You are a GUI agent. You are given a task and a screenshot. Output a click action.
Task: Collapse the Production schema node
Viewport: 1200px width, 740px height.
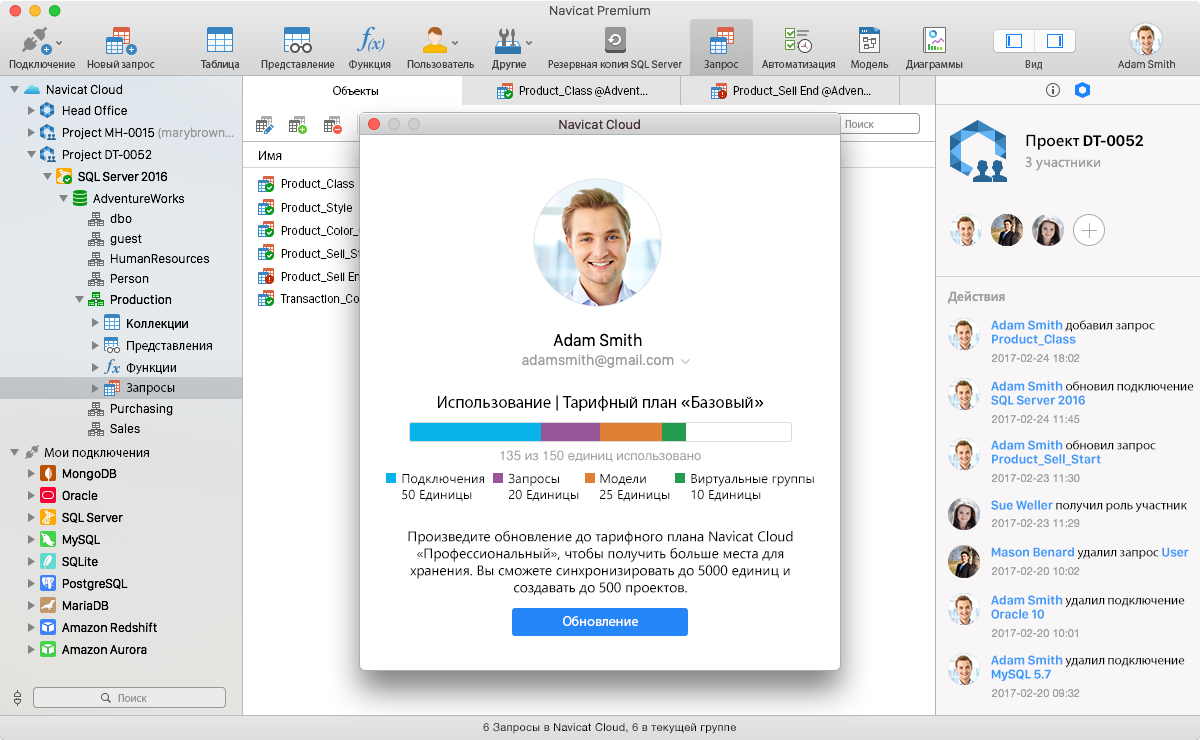pyautogui.click(x=79, y=300)
